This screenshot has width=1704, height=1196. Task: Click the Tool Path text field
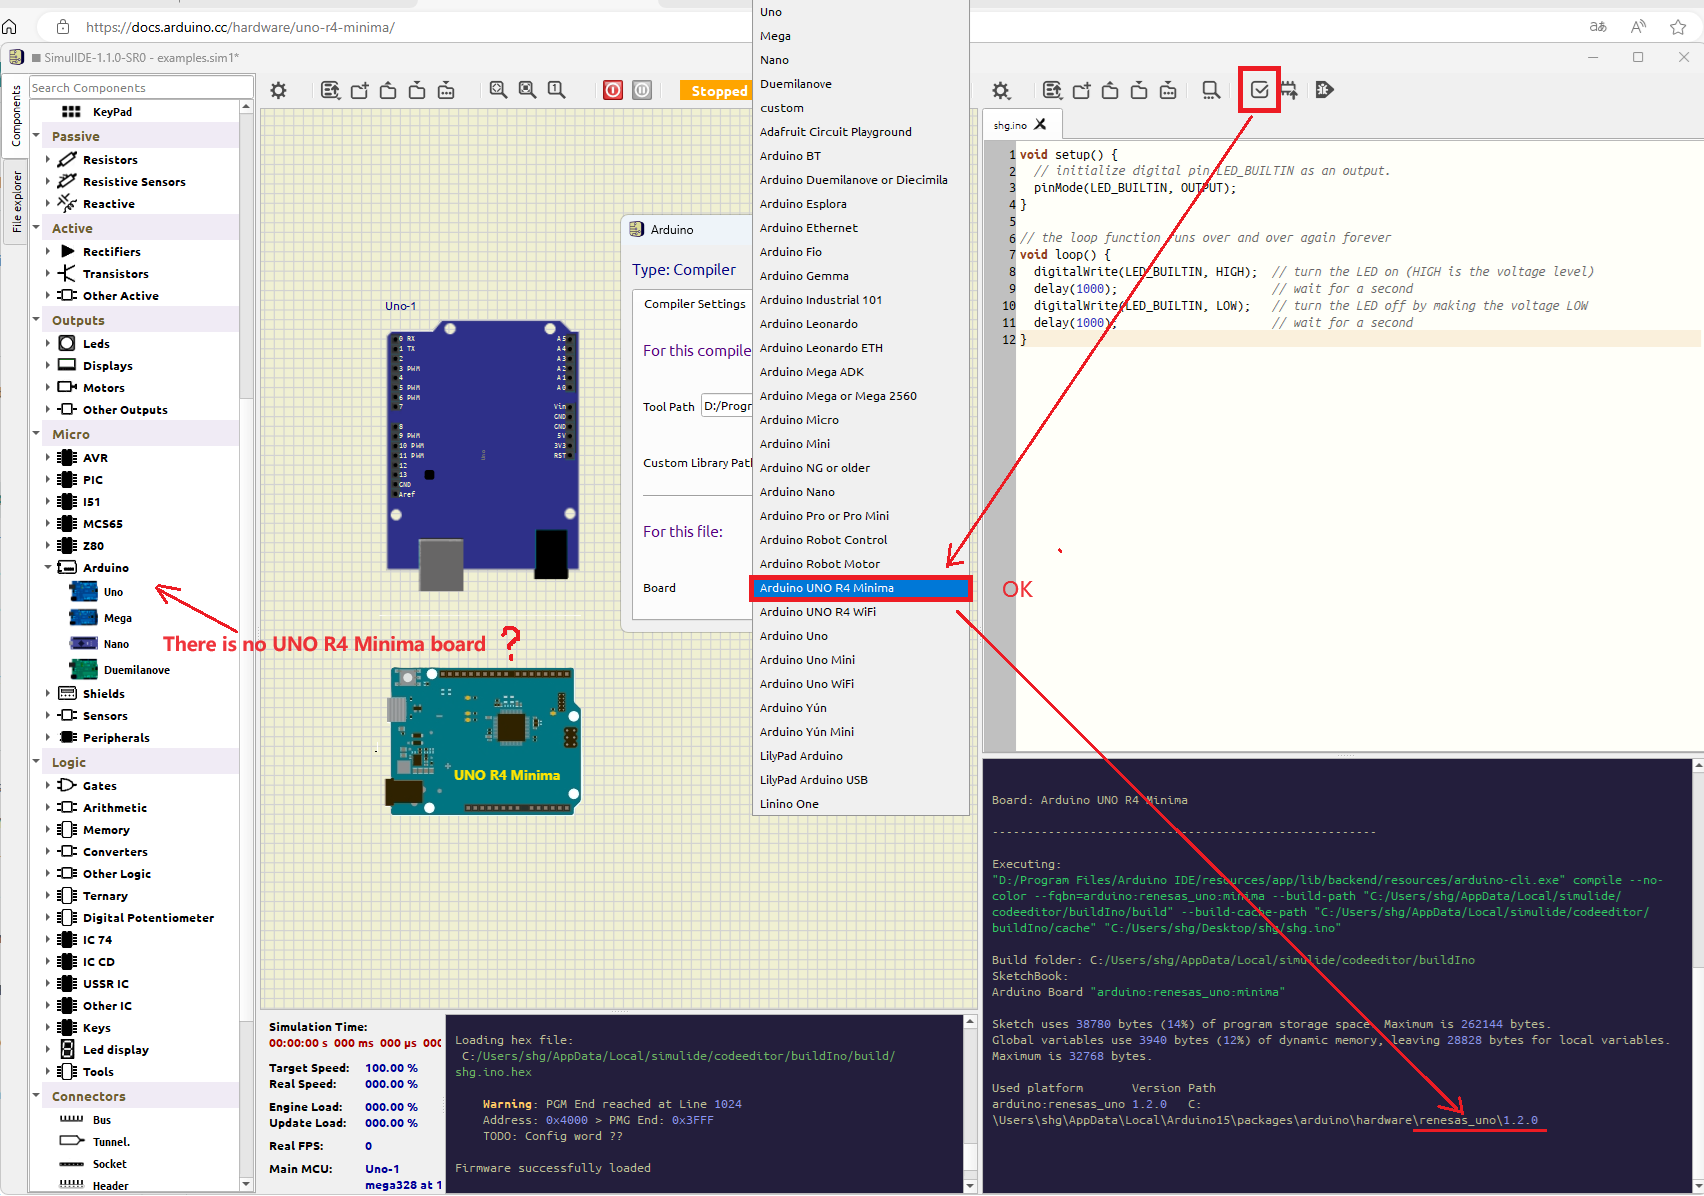[726, 406]
